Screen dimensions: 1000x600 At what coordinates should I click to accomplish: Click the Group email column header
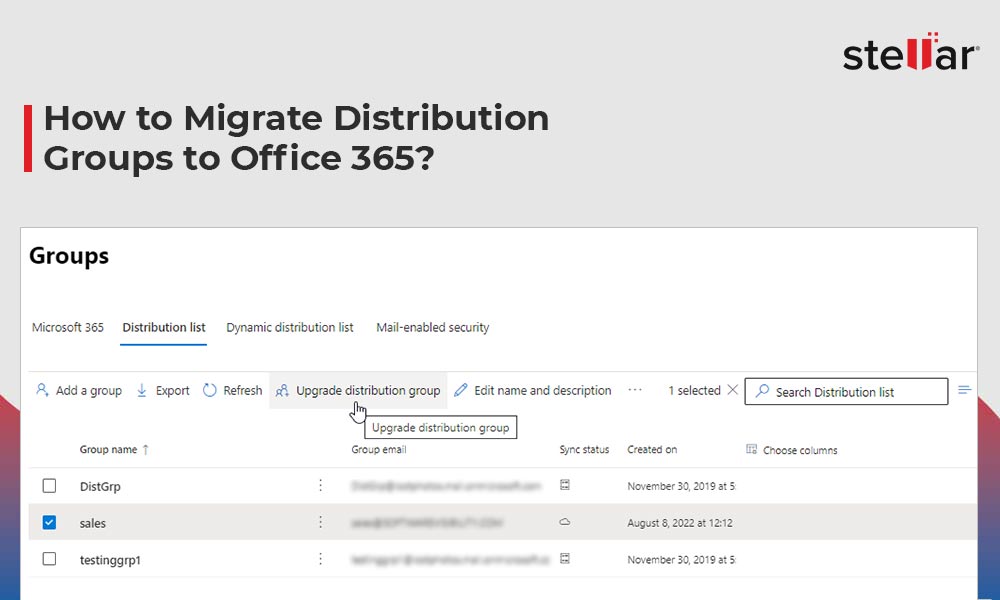tap(379, 450)
